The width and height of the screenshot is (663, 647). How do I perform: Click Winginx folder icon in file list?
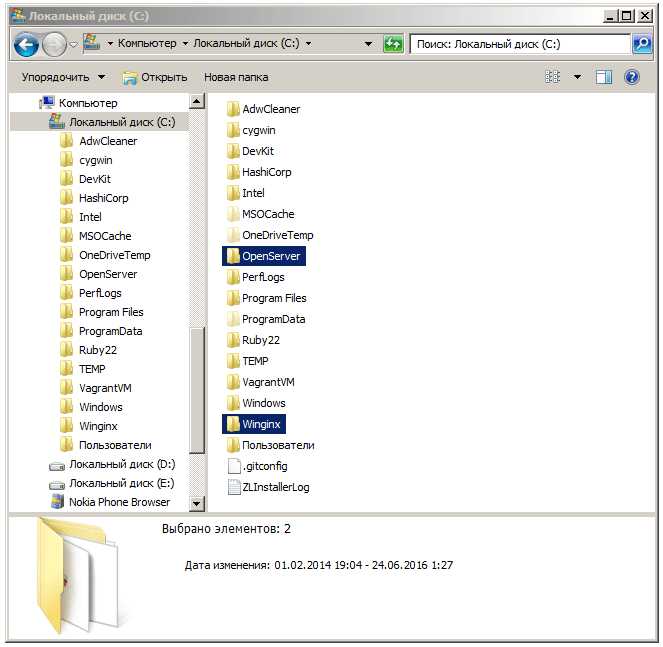(x=233, y=424)
